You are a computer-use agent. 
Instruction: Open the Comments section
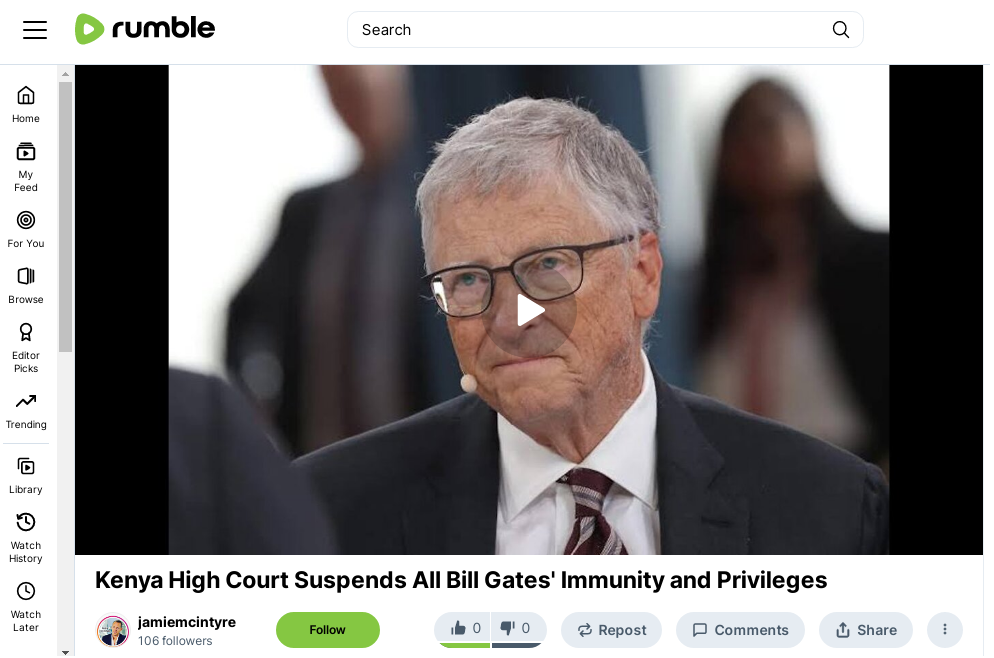[x=740, y=629]
